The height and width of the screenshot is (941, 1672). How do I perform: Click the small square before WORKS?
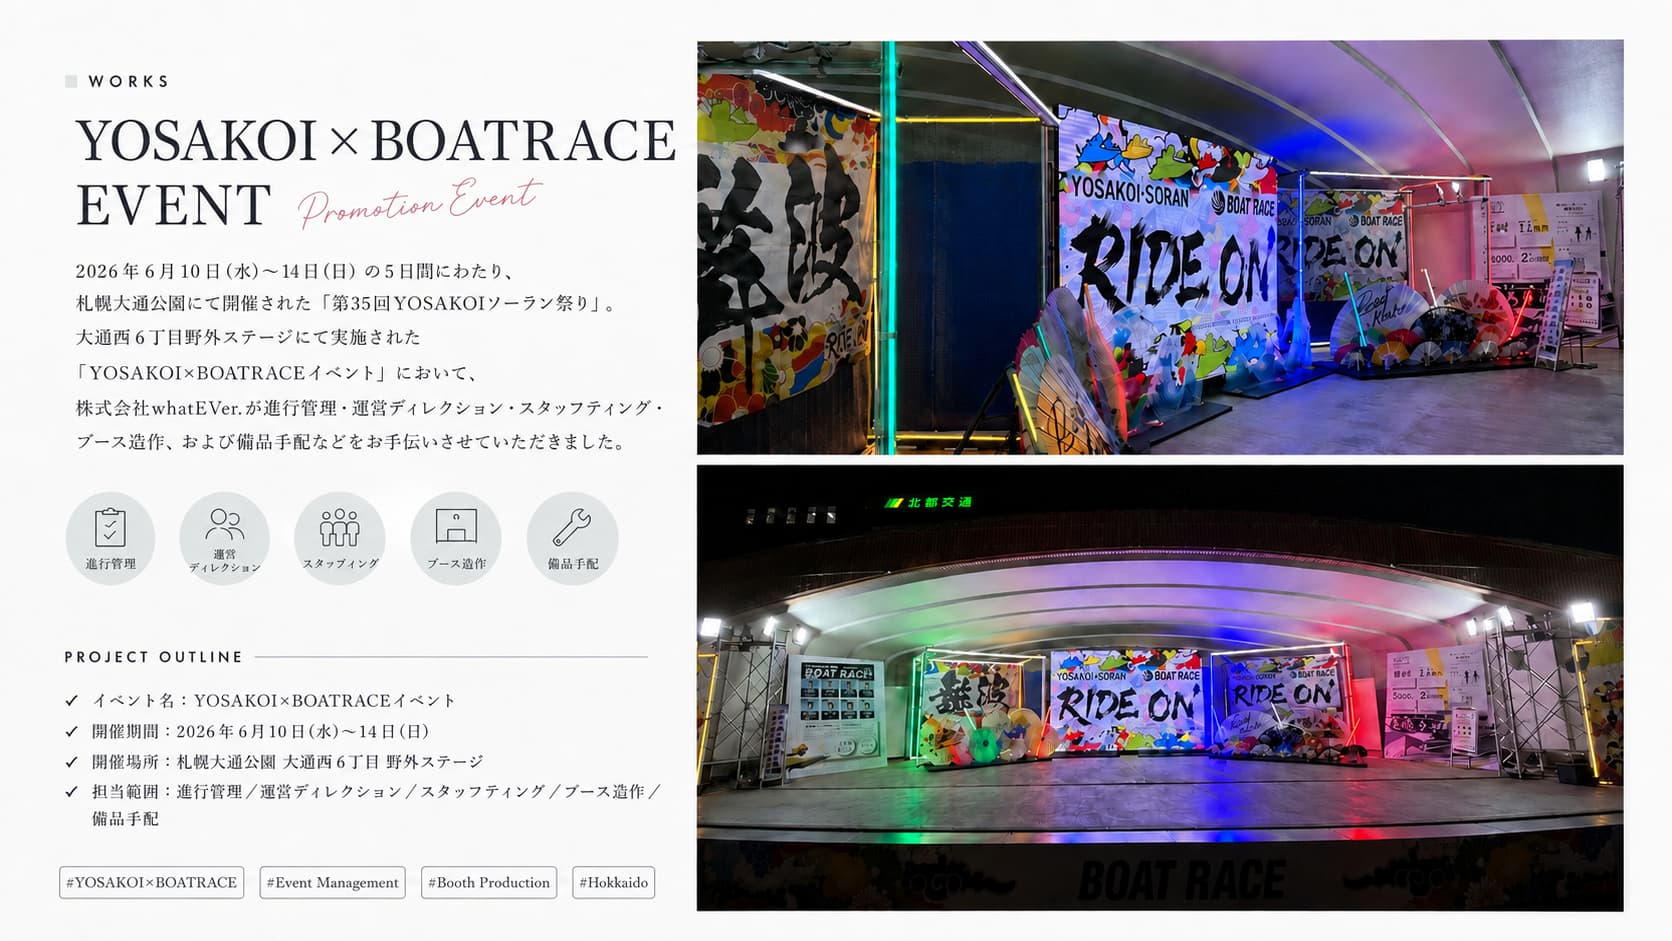[71, 81]
